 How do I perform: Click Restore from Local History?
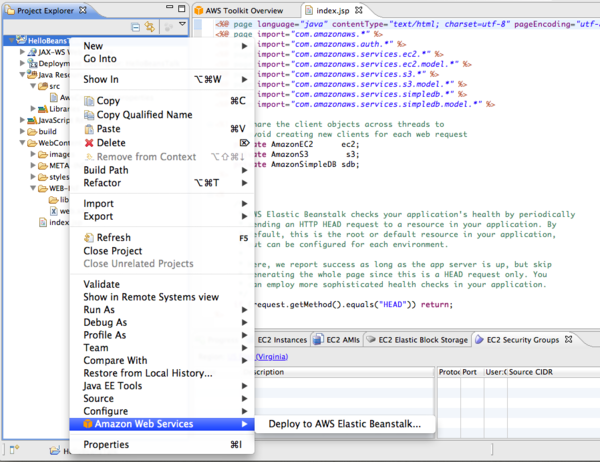tap(162, 373)
